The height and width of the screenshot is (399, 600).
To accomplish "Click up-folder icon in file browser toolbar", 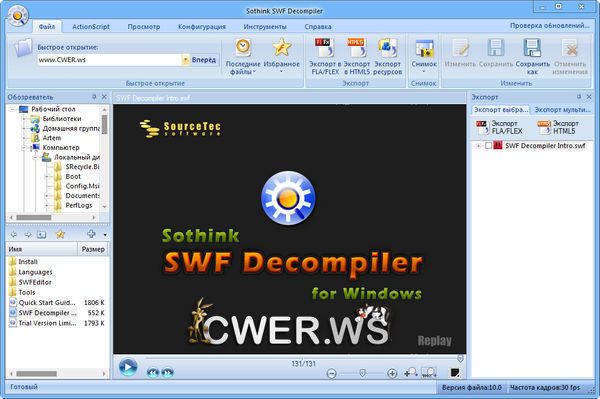I will coord(41,234).
